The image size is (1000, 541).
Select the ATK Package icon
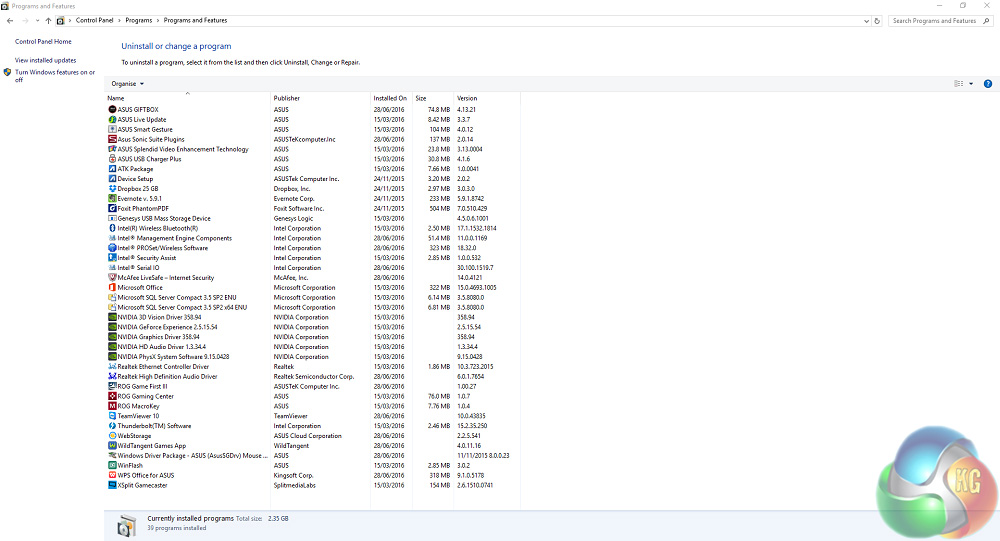112,169
